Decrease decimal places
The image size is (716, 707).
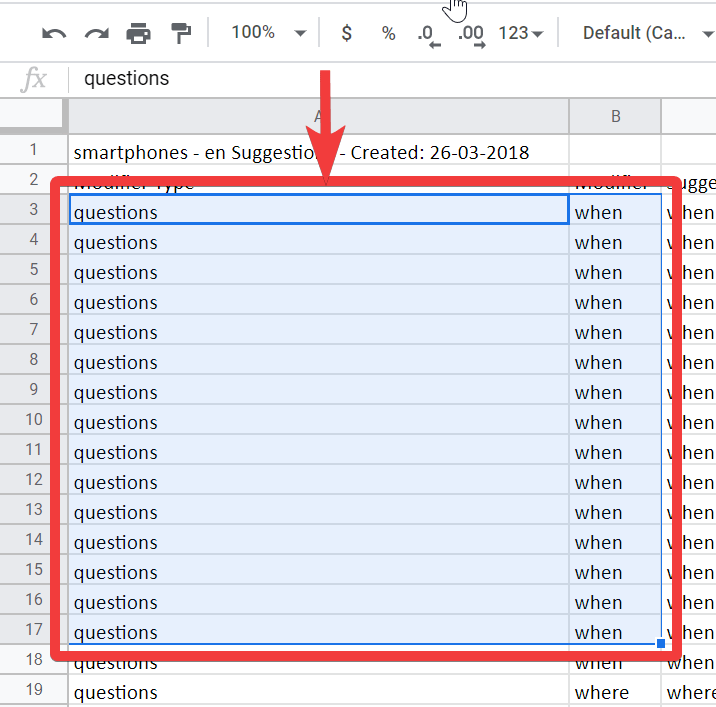pyautogui.click(x=429, y=36)
